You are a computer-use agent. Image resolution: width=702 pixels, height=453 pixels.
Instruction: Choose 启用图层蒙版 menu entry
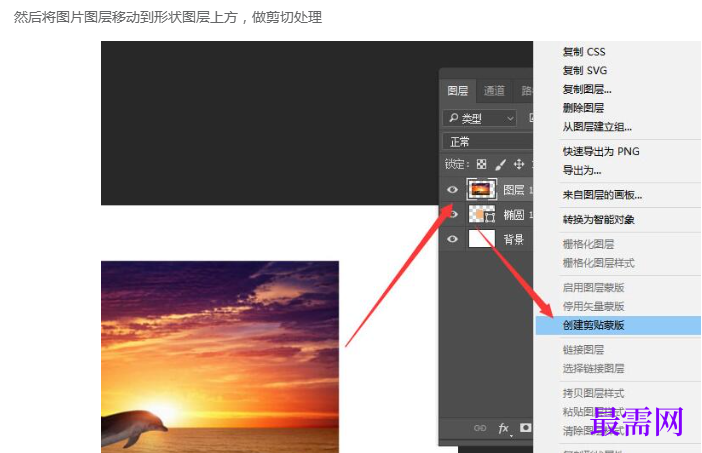pos(593,287)
